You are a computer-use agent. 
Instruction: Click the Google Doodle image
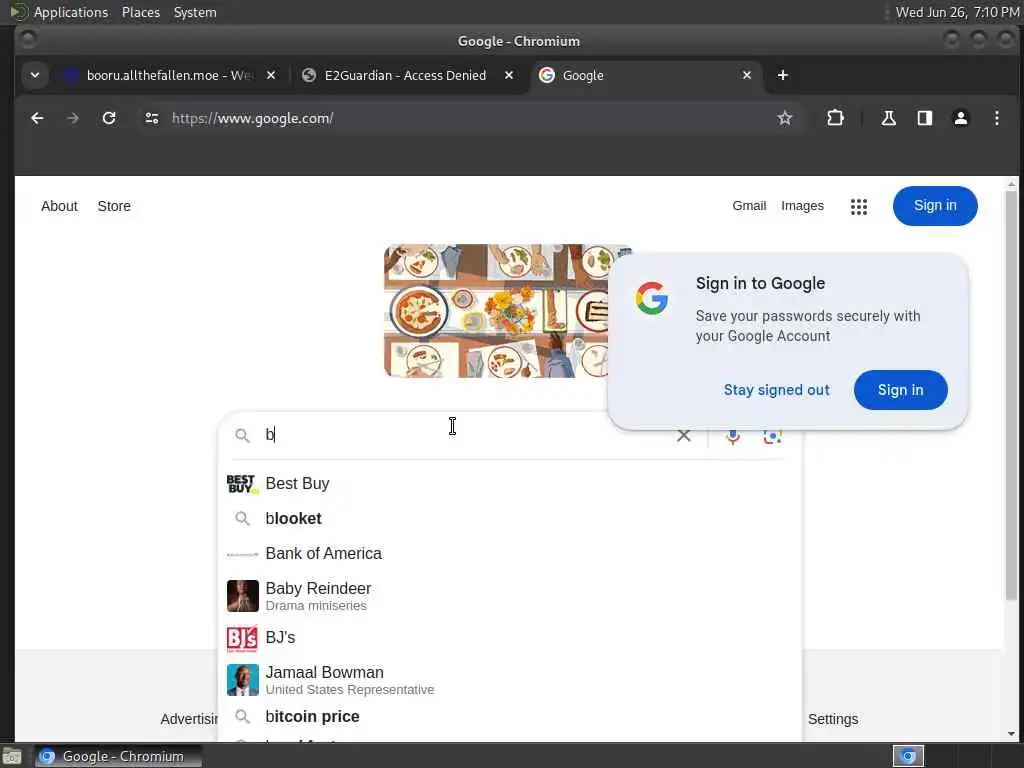498,311
